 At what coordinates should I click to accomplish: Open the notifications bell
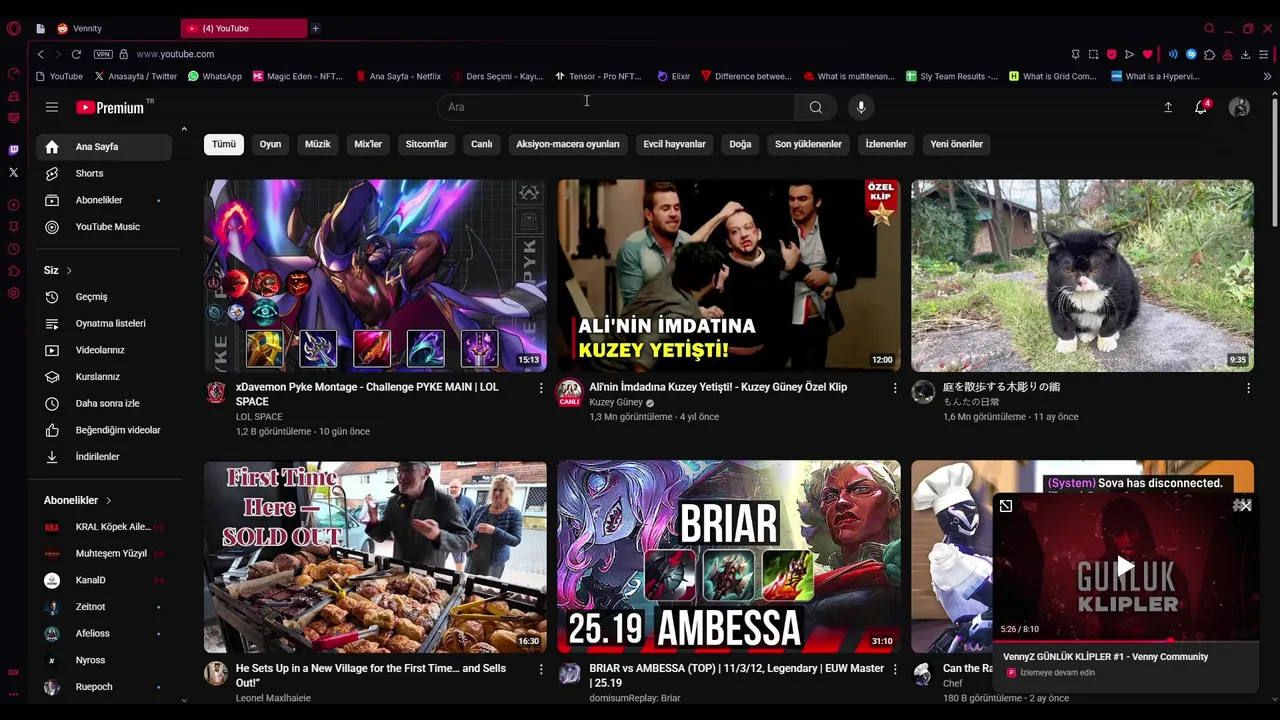1201,107
